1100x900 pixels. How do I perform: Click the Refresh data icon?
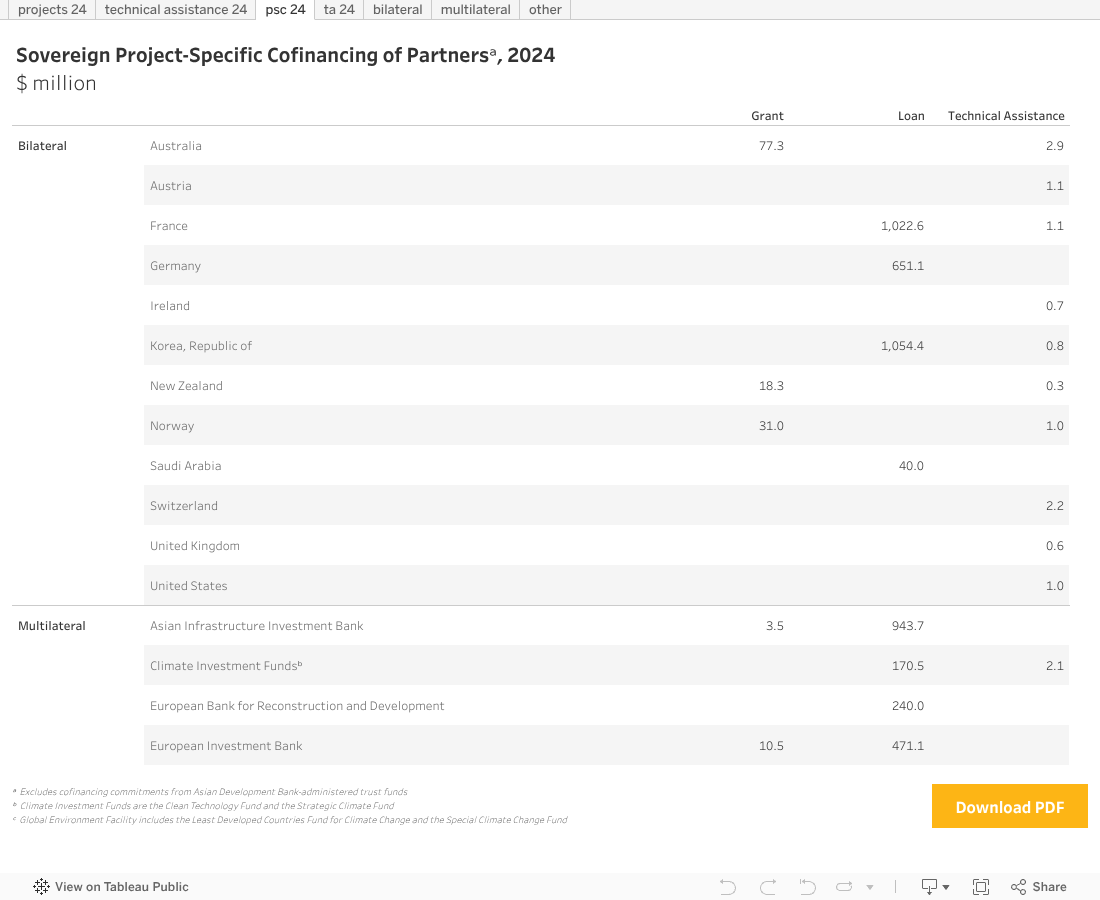click(x=844, y=887)
